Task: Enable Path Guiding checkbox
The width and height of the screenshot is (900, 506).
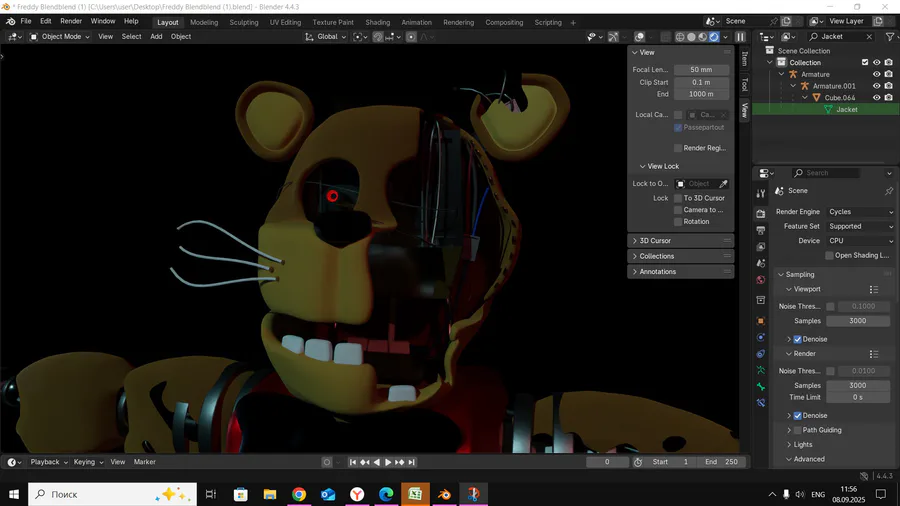Action: [797, 430]
